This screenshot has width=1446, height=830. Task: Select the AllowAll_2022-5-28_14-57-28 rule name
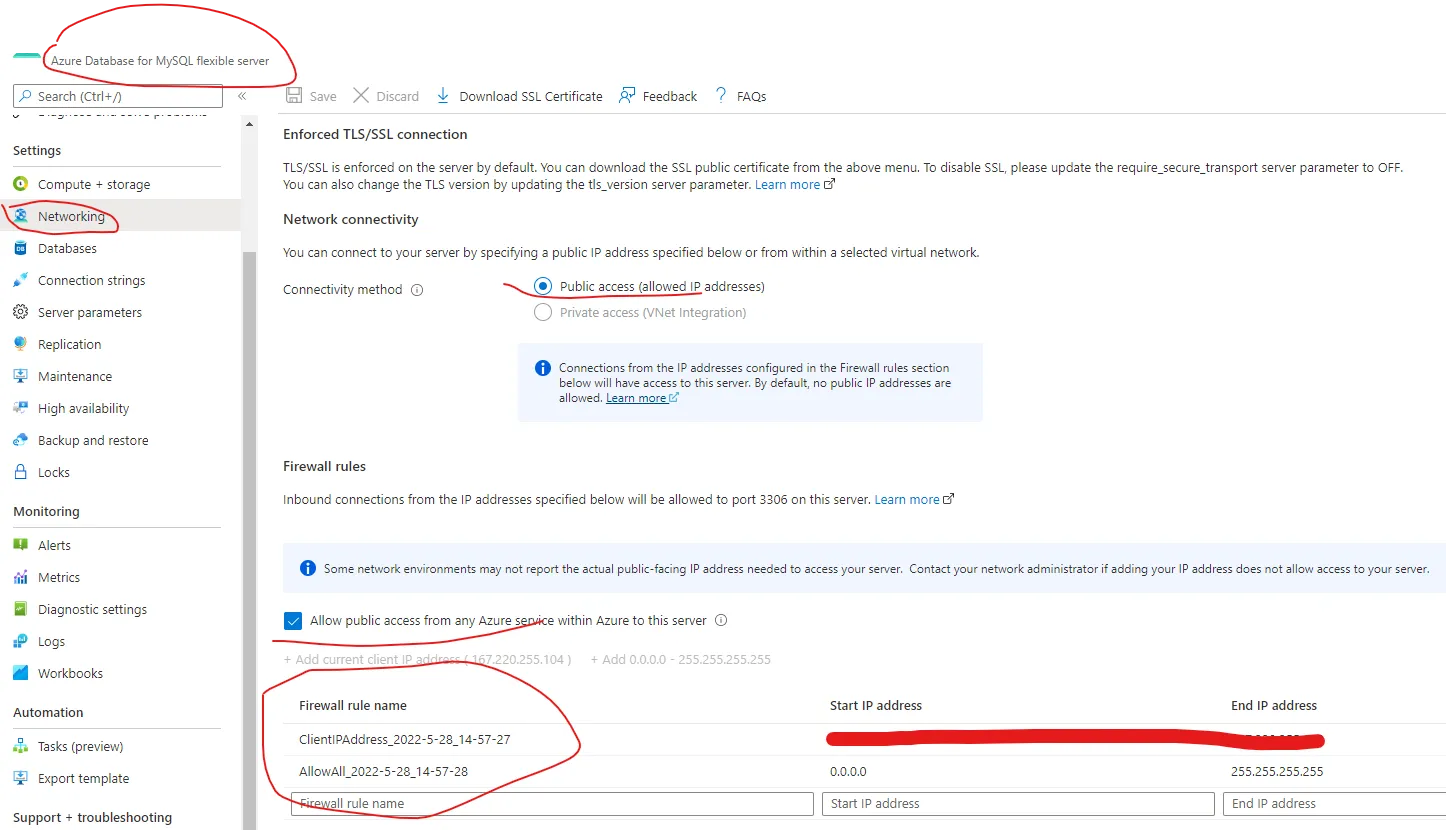point(383,772)
